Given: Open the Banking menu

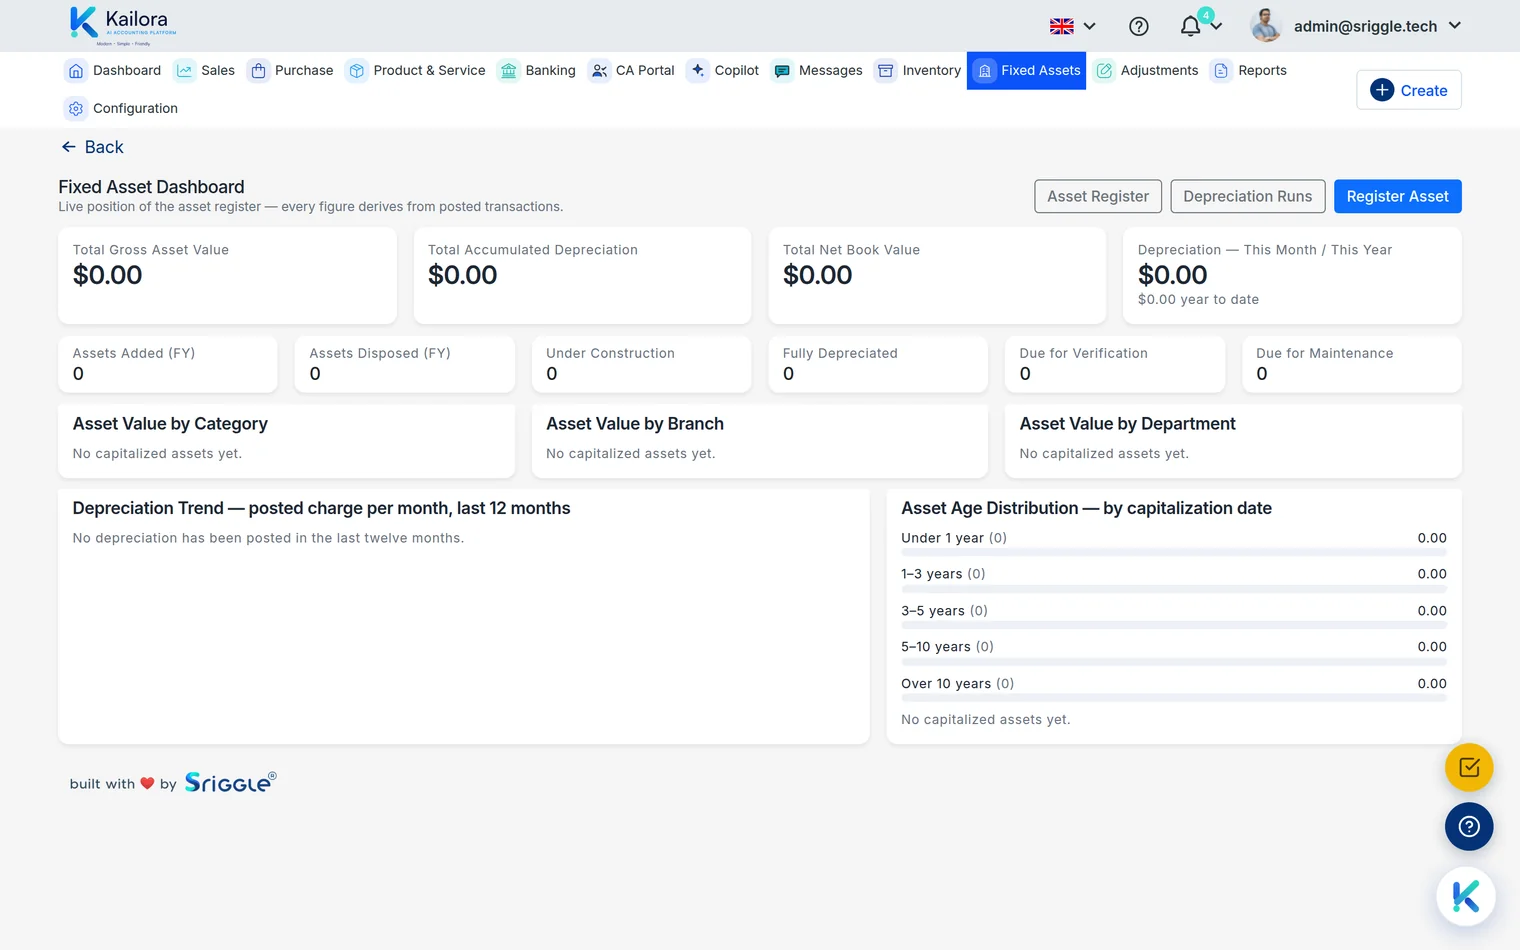Looking at the screenshot, I should coord(538,71).
